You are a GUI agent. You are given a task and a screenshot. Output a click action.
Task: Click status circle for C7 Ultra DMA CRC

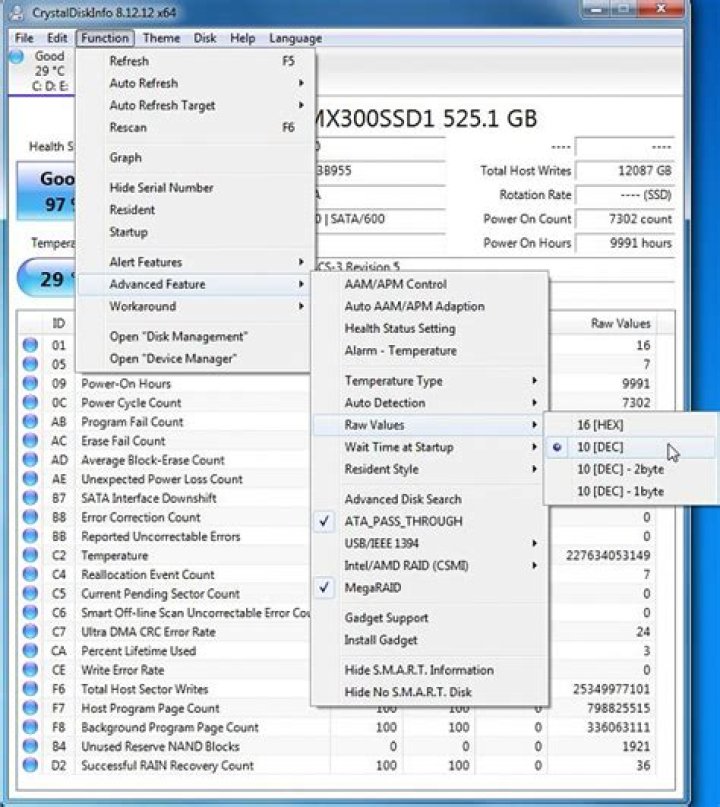tap(30, 631)
